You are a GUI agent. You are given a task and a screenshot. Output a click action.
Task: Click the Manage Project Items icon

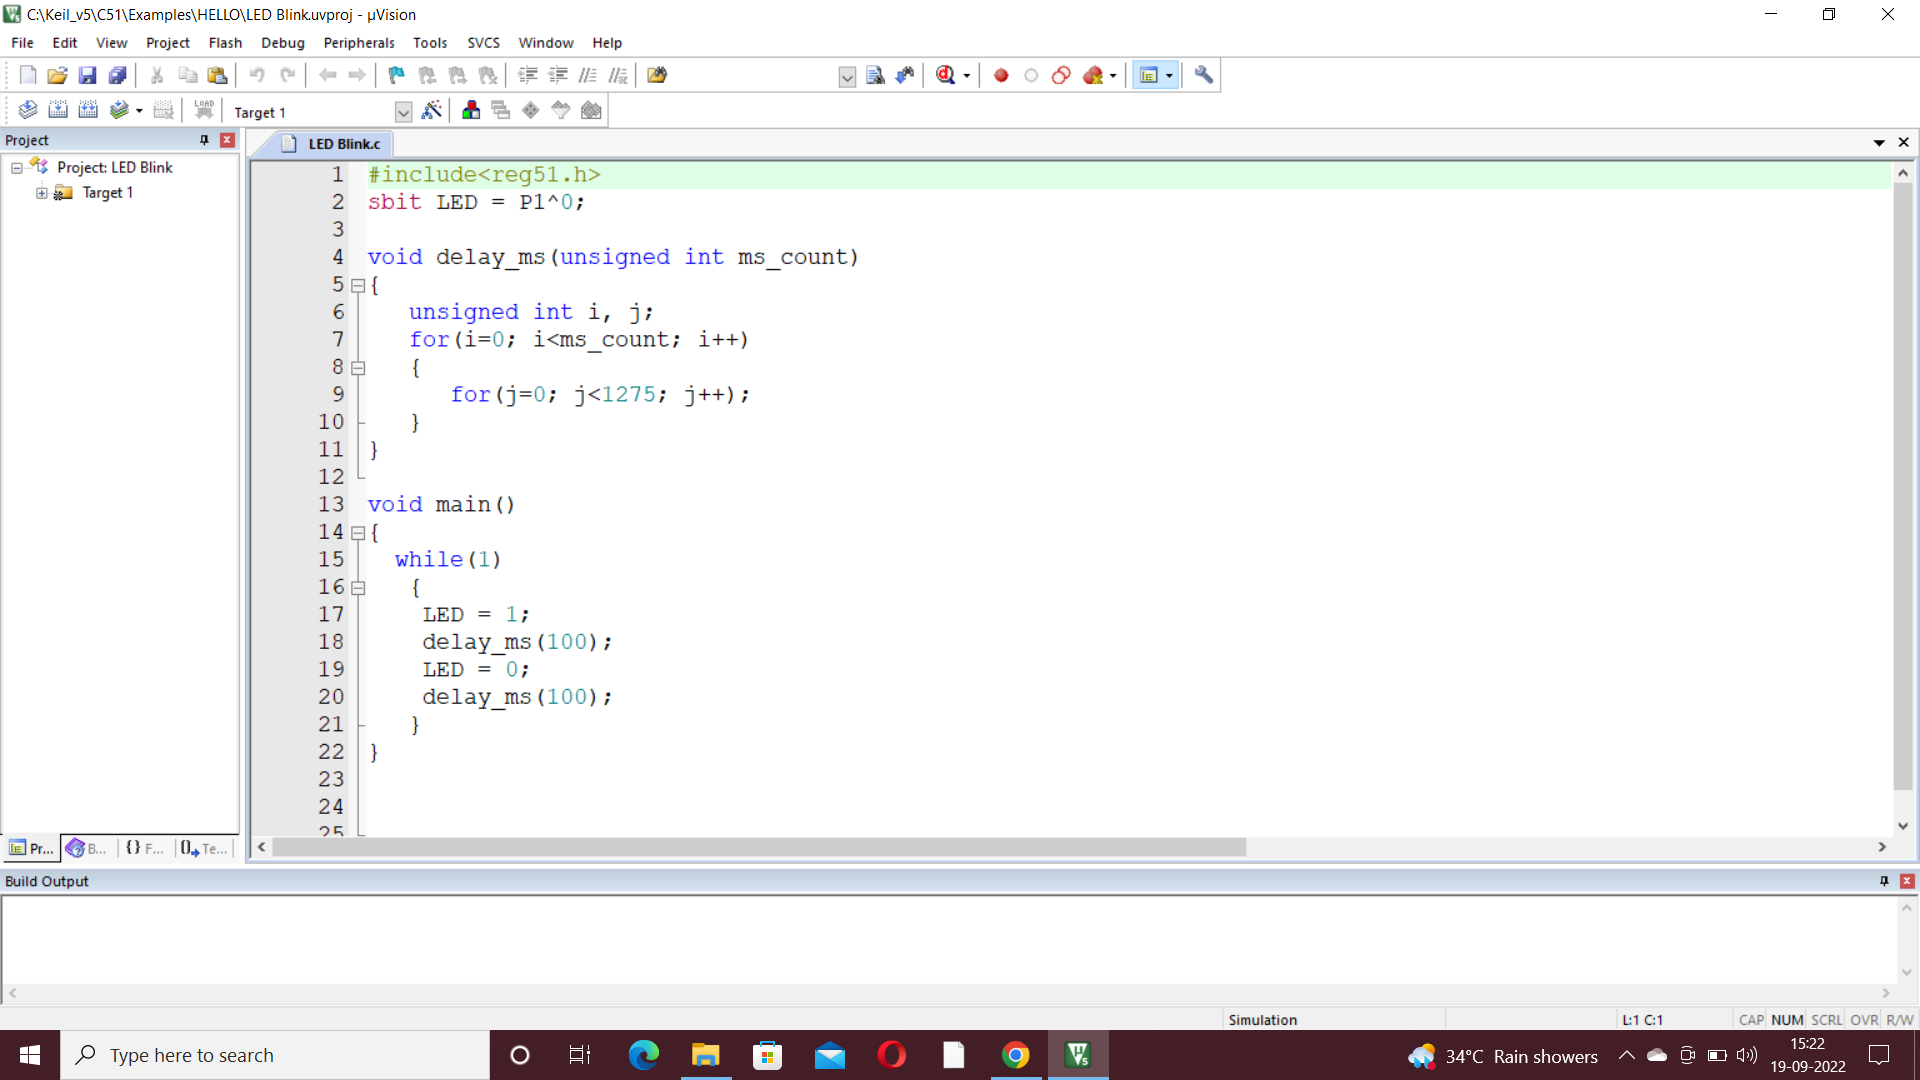coord(471,111)
